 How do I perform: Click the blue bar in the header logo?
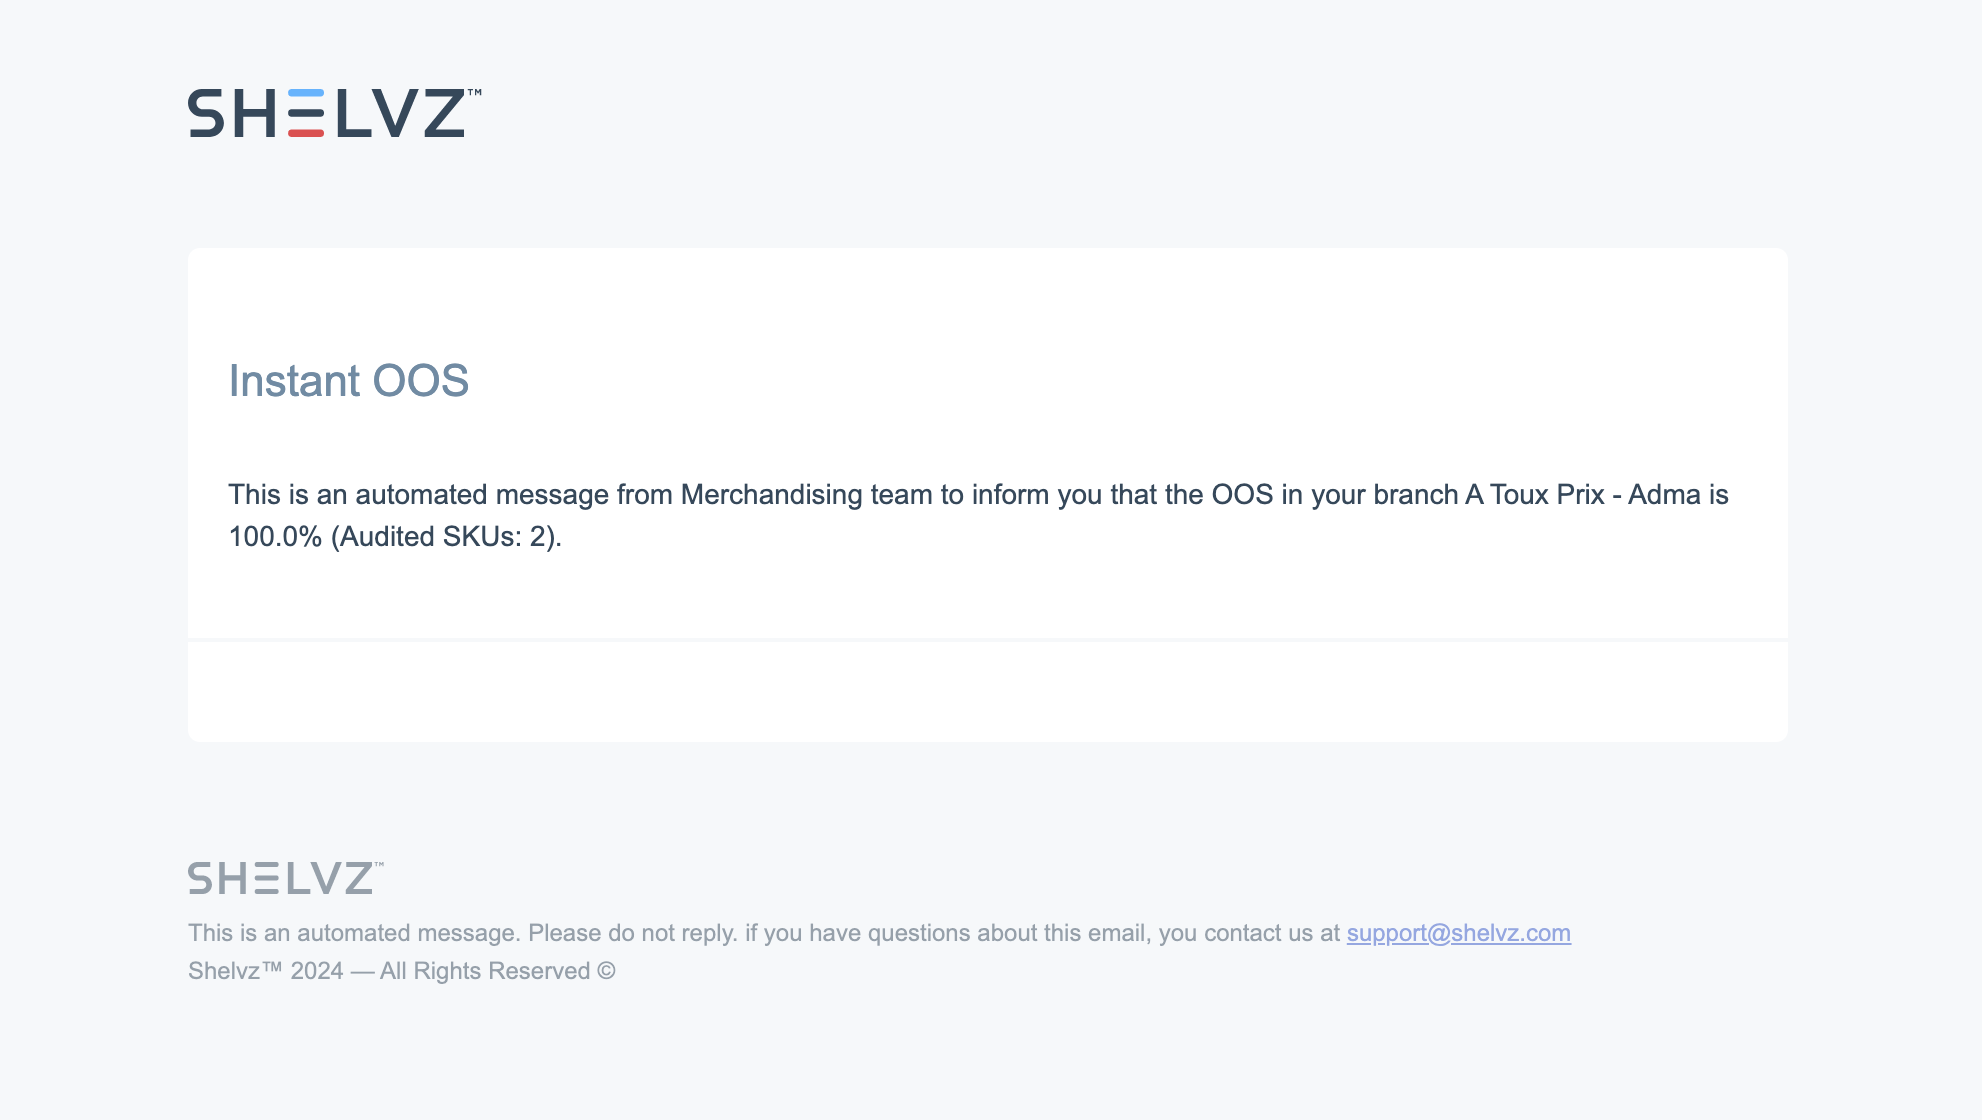[x=306, y=93]
